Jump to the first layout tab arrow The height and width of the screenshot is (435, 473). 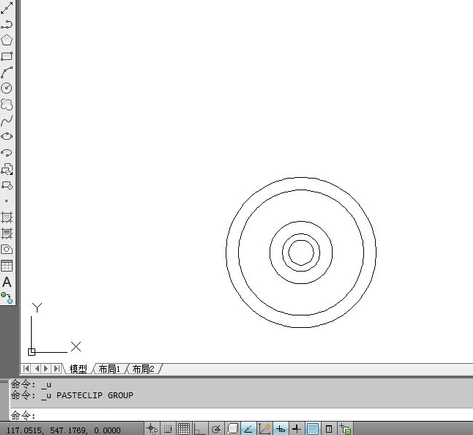point(26,369)
